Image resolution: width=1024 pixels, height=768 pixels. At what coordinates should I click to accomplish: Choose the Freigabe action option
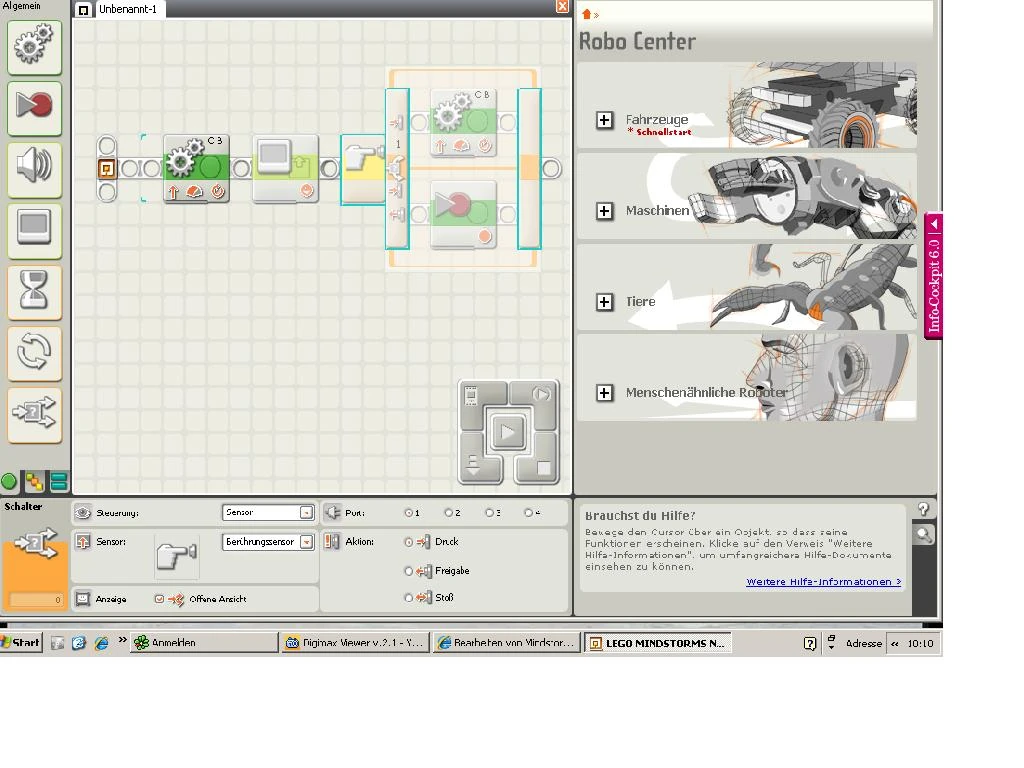pyautogui.click(x=411, y=571)
